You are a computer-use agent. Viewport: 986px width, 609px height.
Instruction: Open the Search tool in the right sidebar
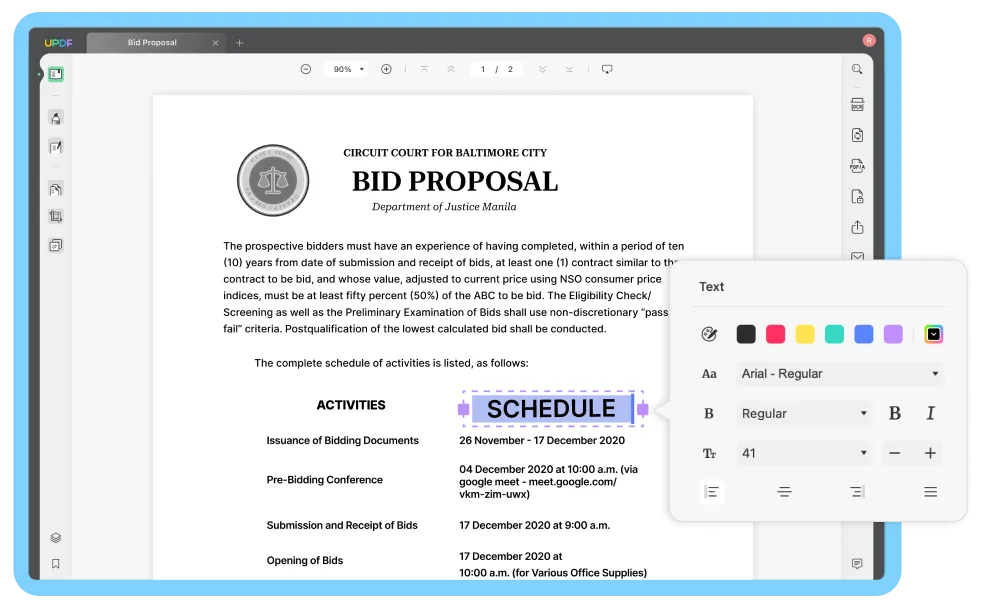pos(857,69)
